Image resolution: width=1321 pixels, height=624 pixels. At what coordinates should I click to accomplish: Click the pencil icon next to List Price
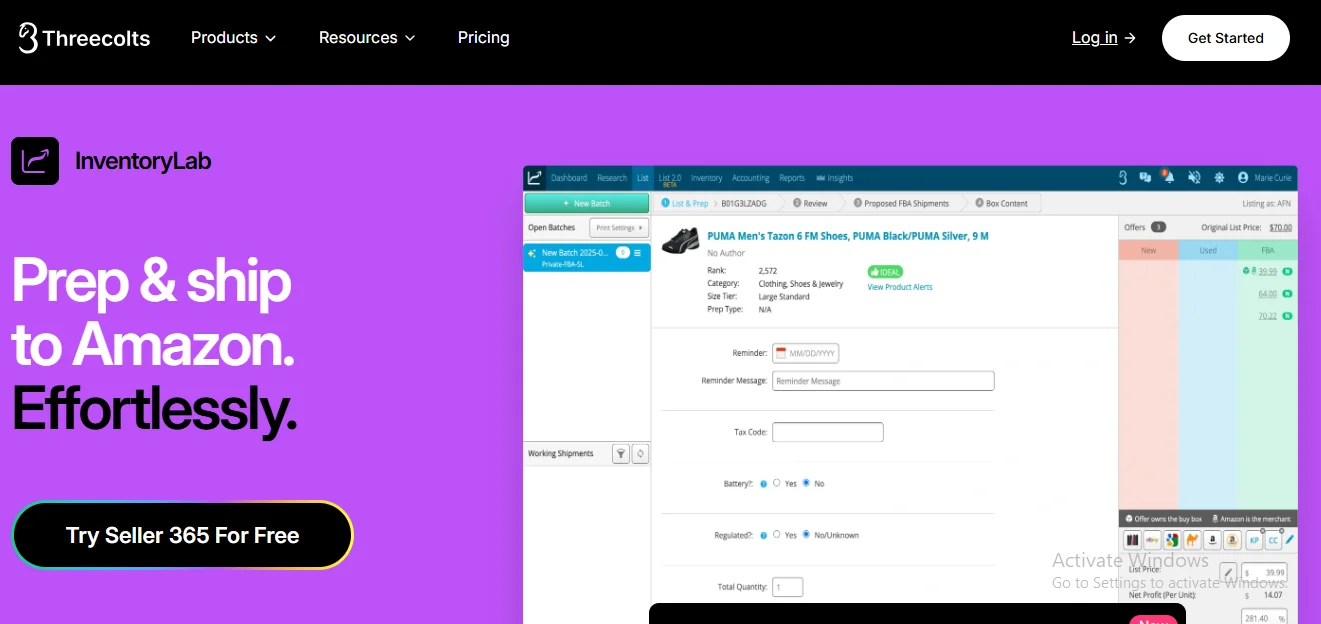[x=1228, y=573]
